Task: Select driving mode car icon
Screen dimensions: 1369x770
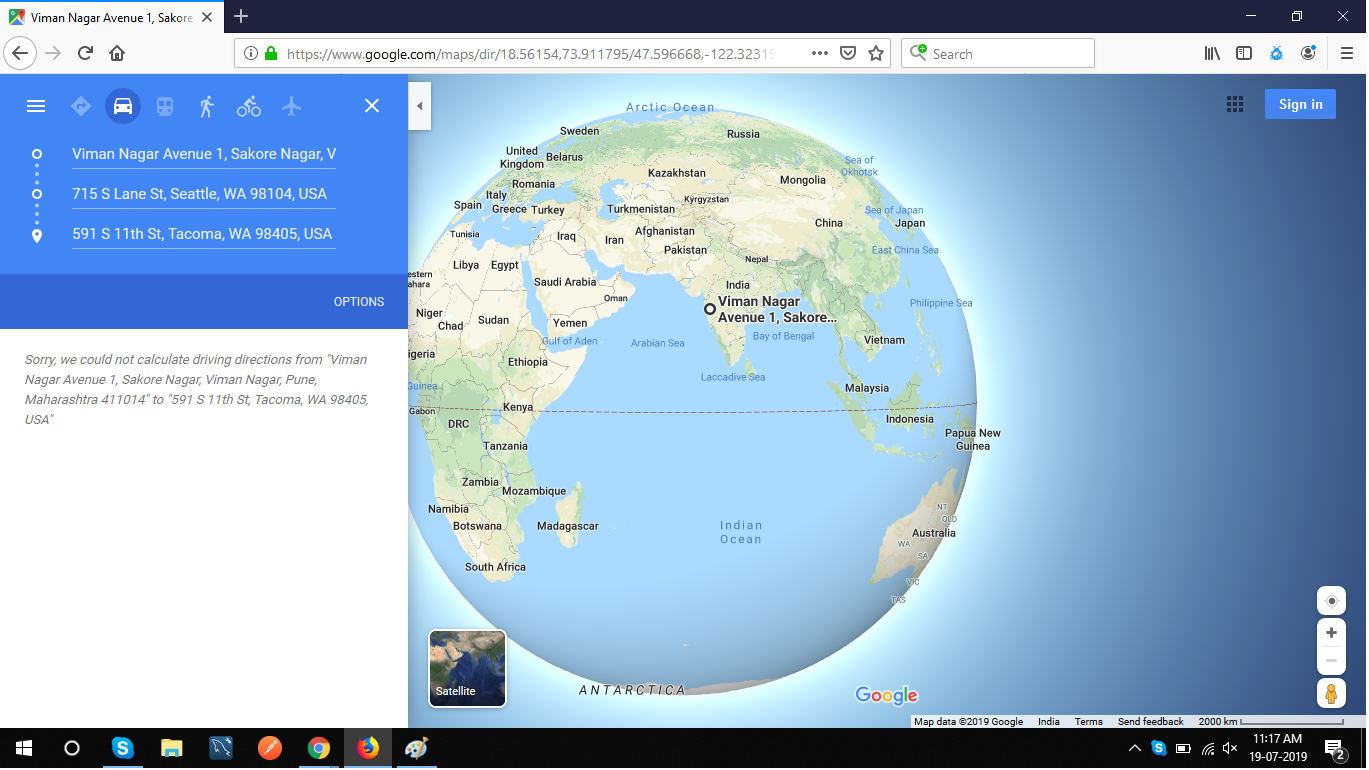Action: click(123, 106)
